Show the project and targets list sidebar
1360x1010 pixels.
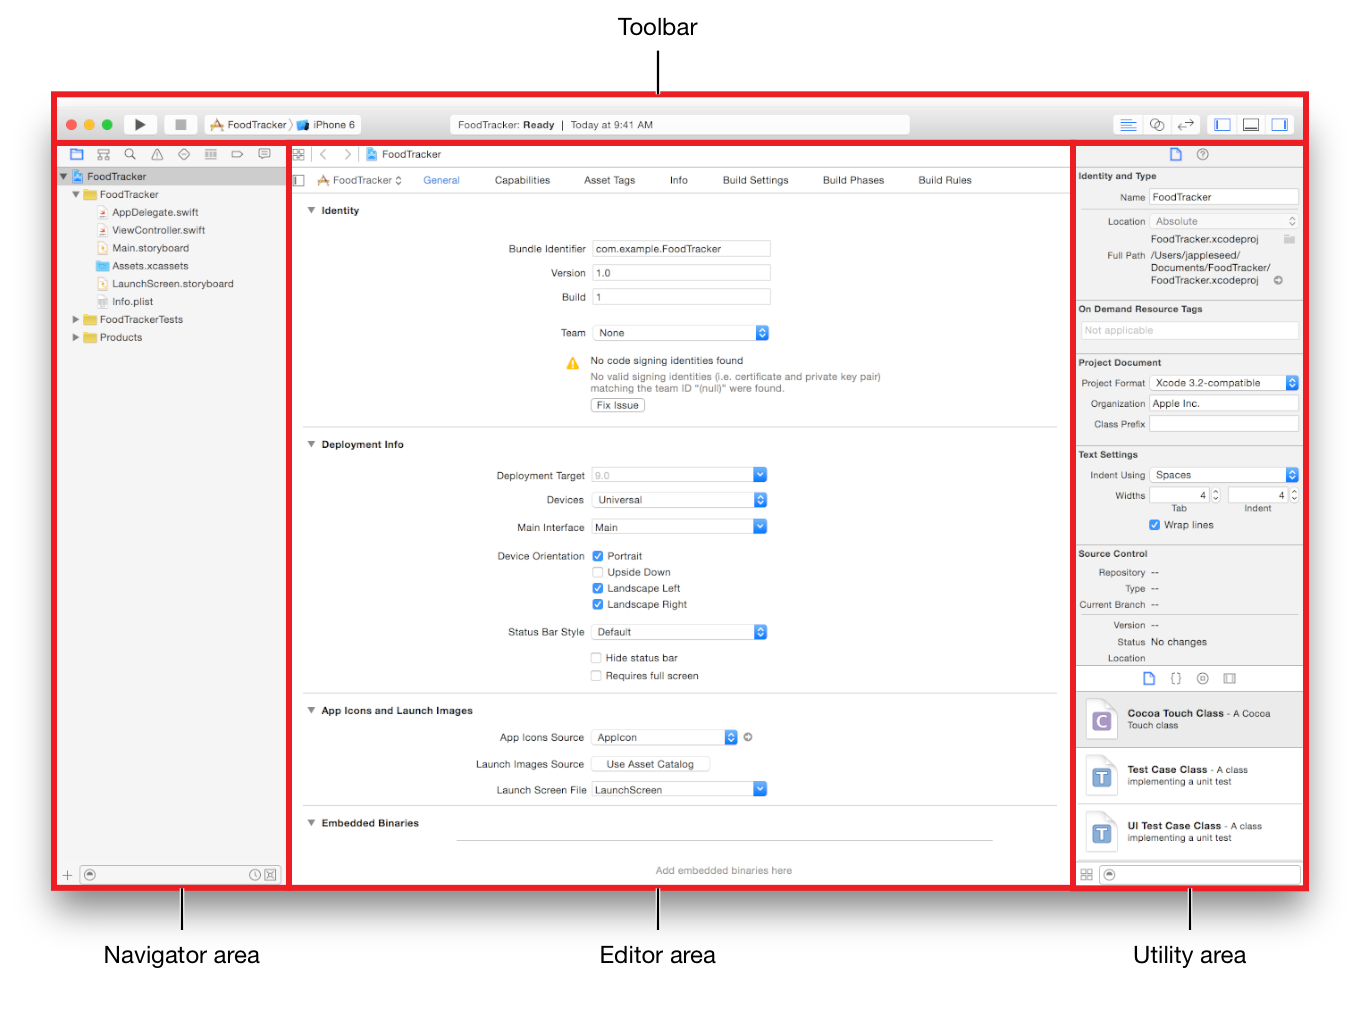point(298,180)
